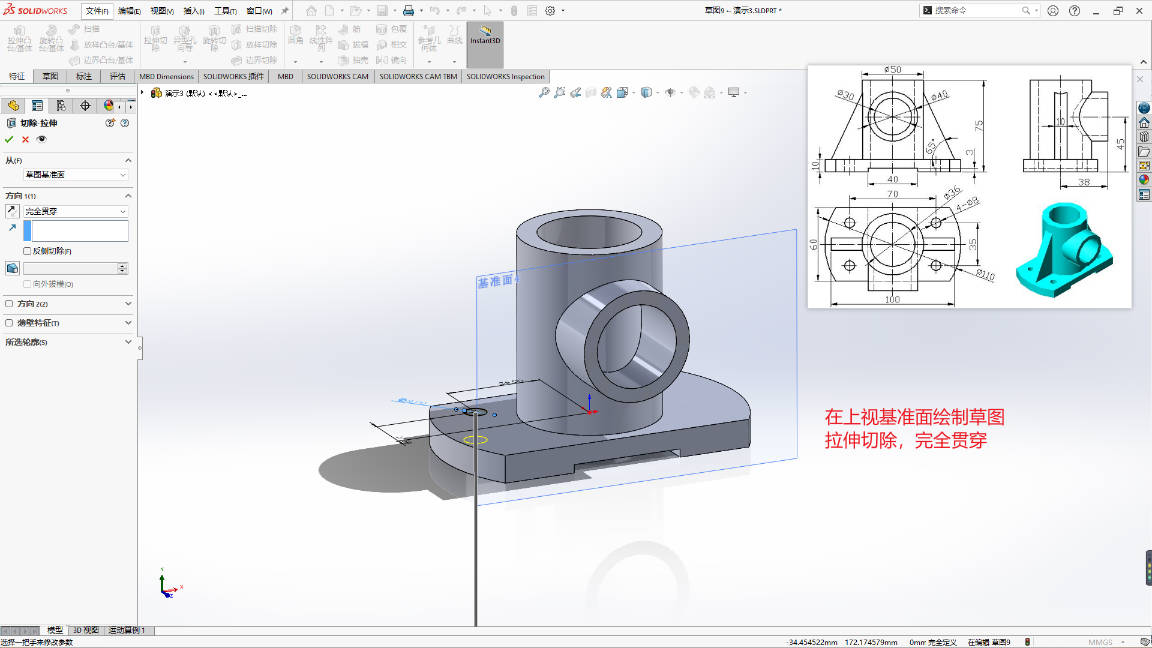Open 工具 Tools menu

(226, 10)
